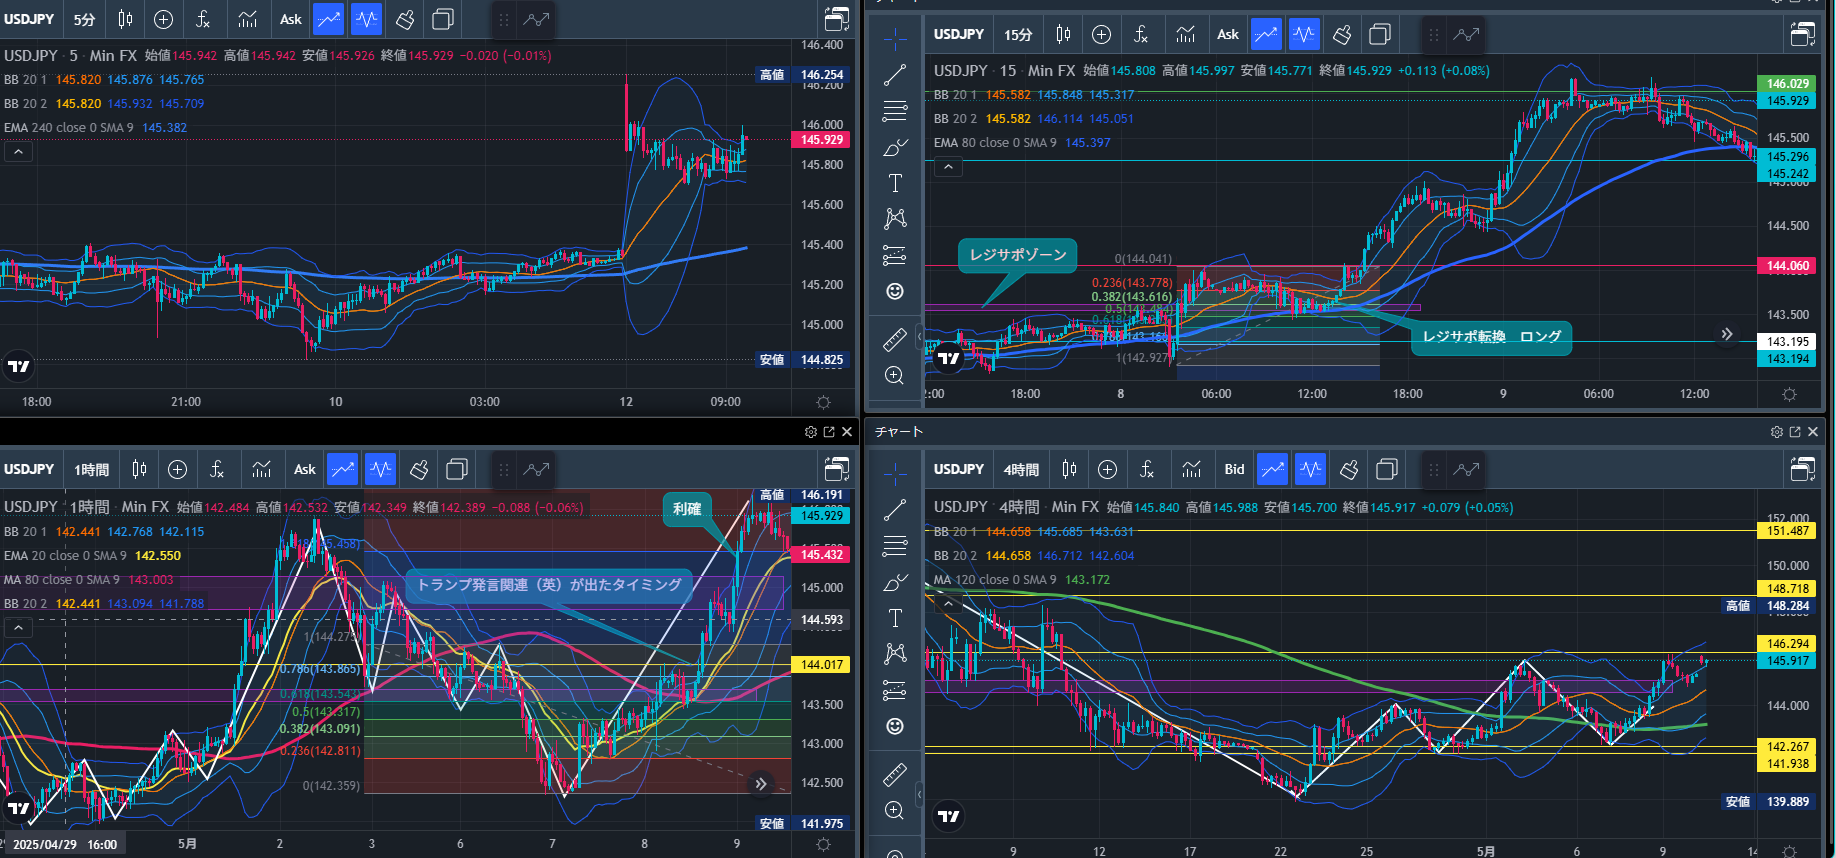Open 4時間 timeframe dropdown
1836x858 pixels.
pyautogui.click(x=1022, y=469)
